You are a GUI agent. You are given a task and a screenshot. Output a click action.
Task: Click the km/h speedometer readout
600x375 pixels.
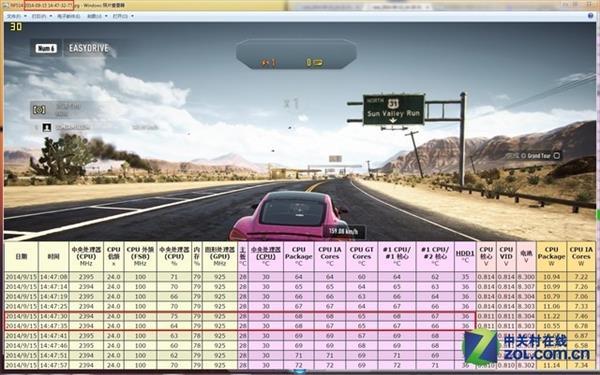(343, 232)
